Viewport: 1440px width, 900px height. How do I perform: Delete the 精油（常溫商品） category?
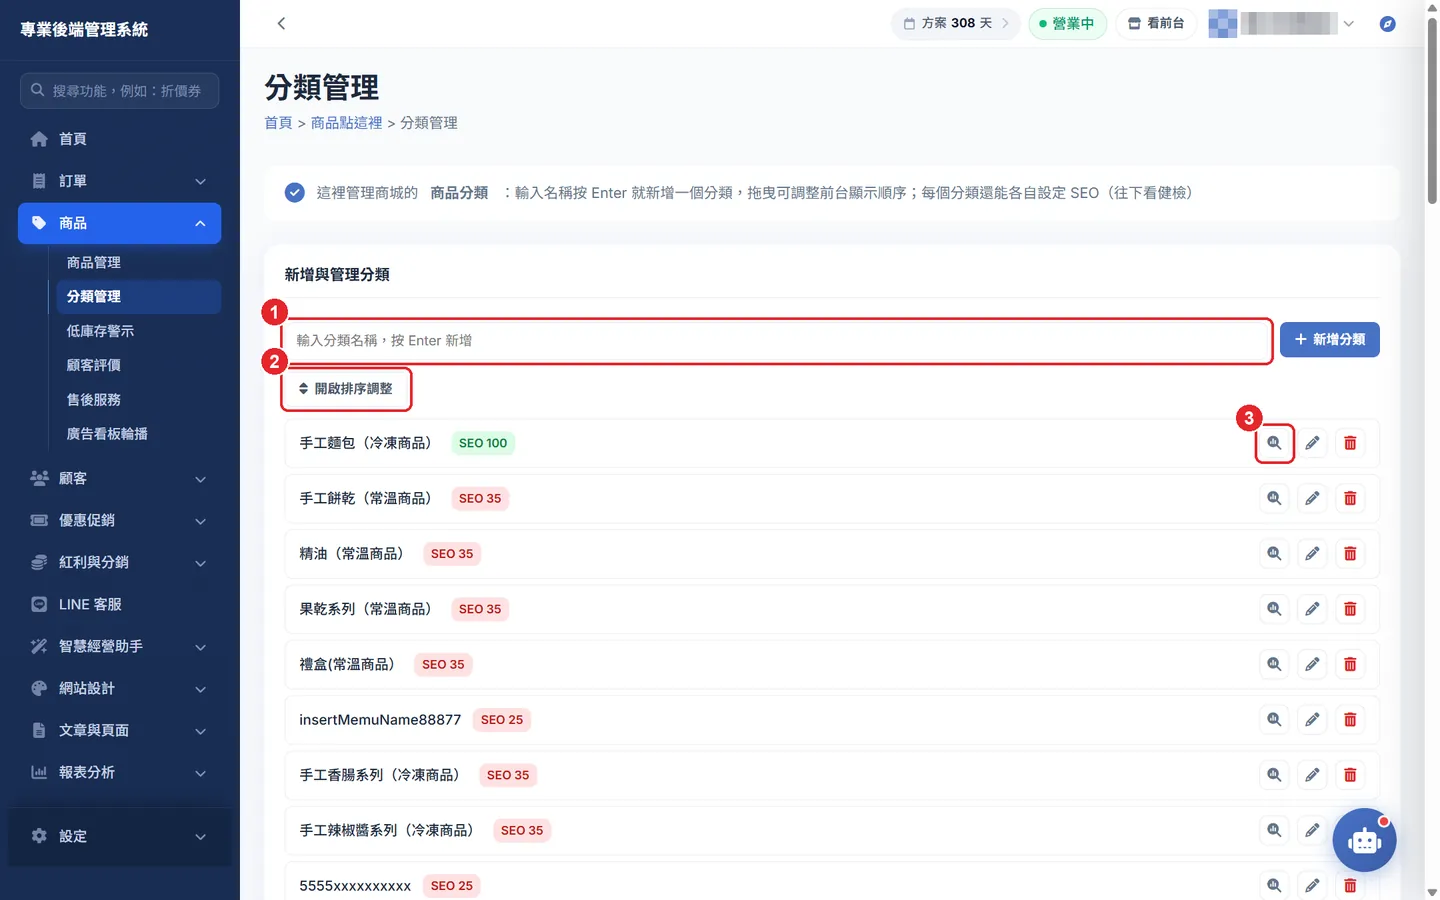[x=1350, y=554]
